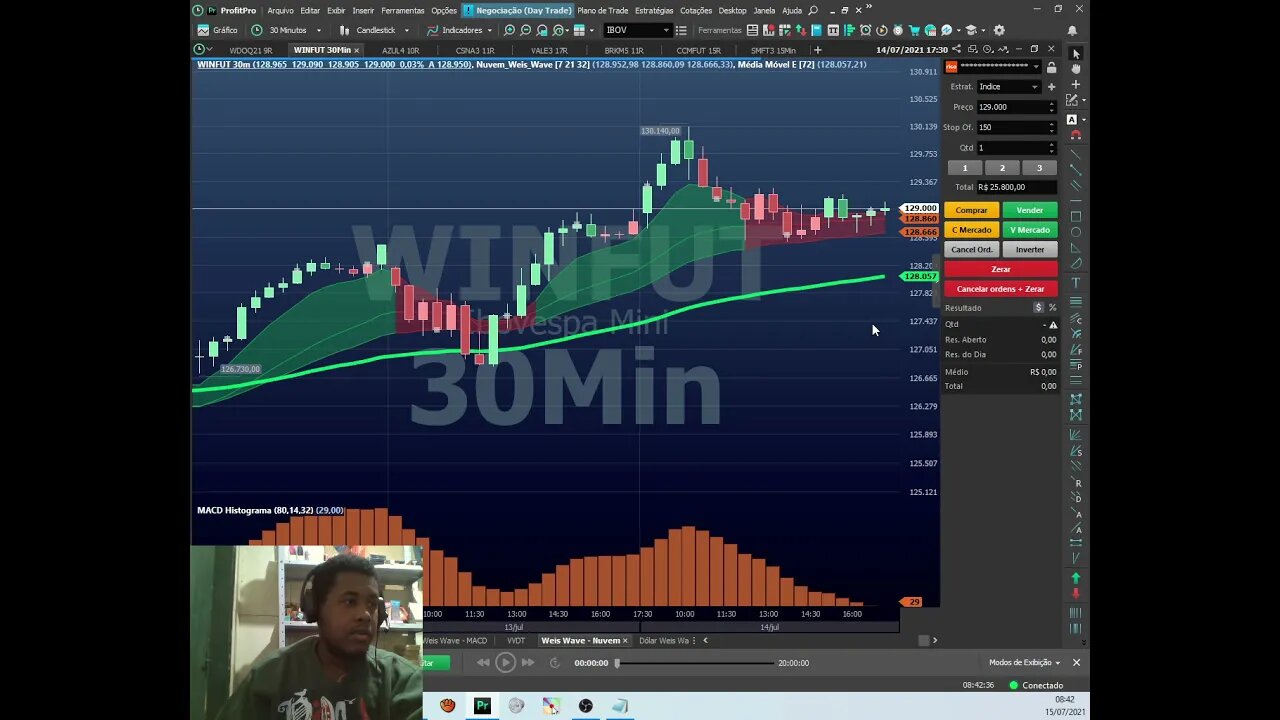
Task: Click the C Mercado button
Action: 971,230
